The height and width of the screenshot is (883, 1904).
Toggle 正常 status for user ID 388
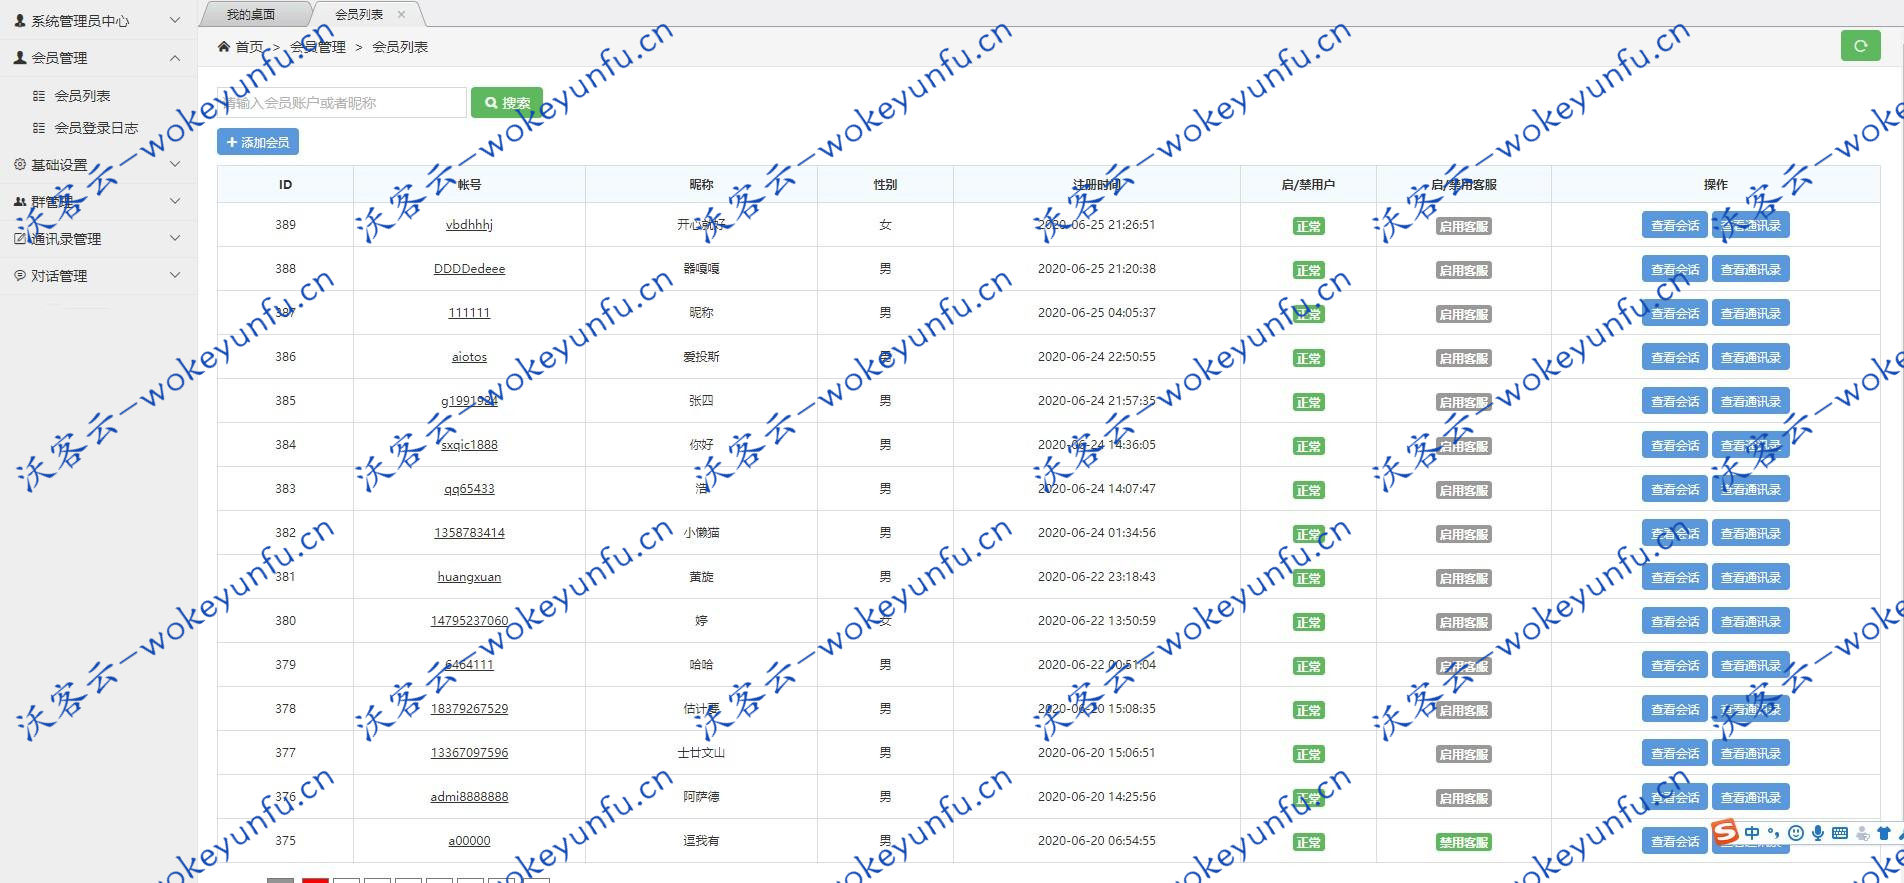click(1308, 270)
